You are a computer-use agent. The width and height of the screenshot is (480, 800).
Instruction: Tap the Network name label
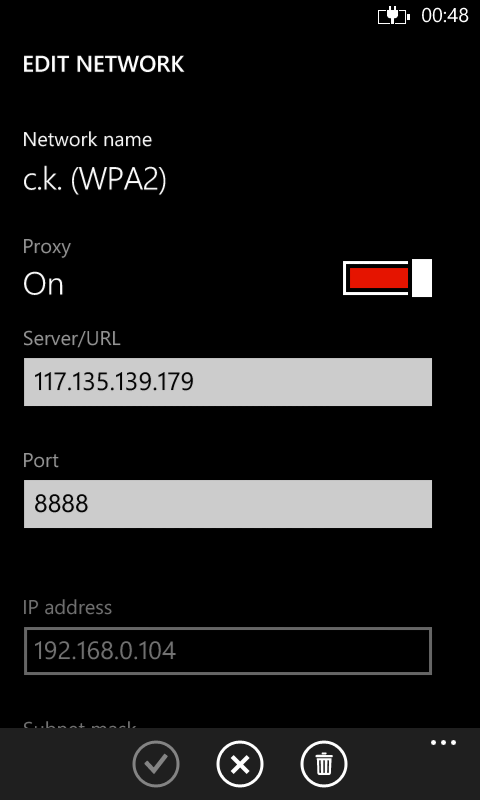click(87, 139)
